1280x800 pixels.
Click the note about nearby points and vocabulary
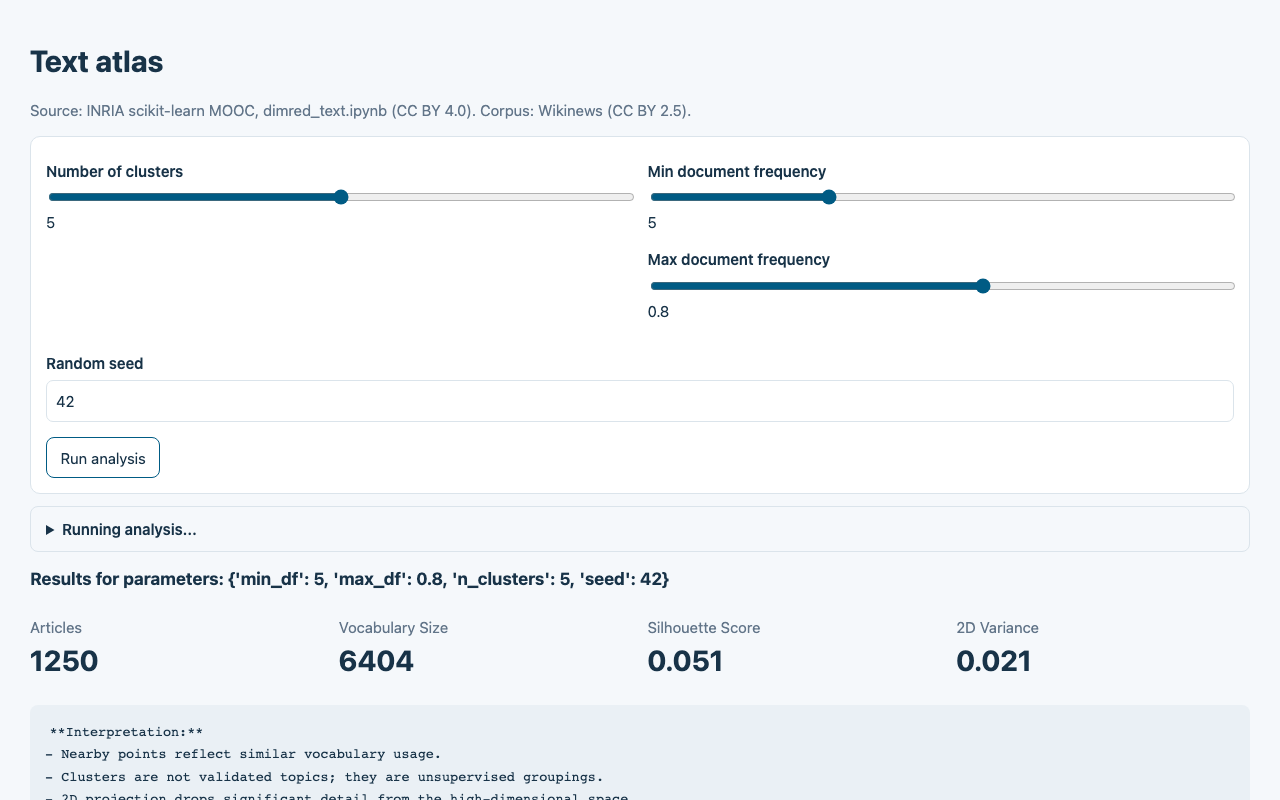point(243,754)
